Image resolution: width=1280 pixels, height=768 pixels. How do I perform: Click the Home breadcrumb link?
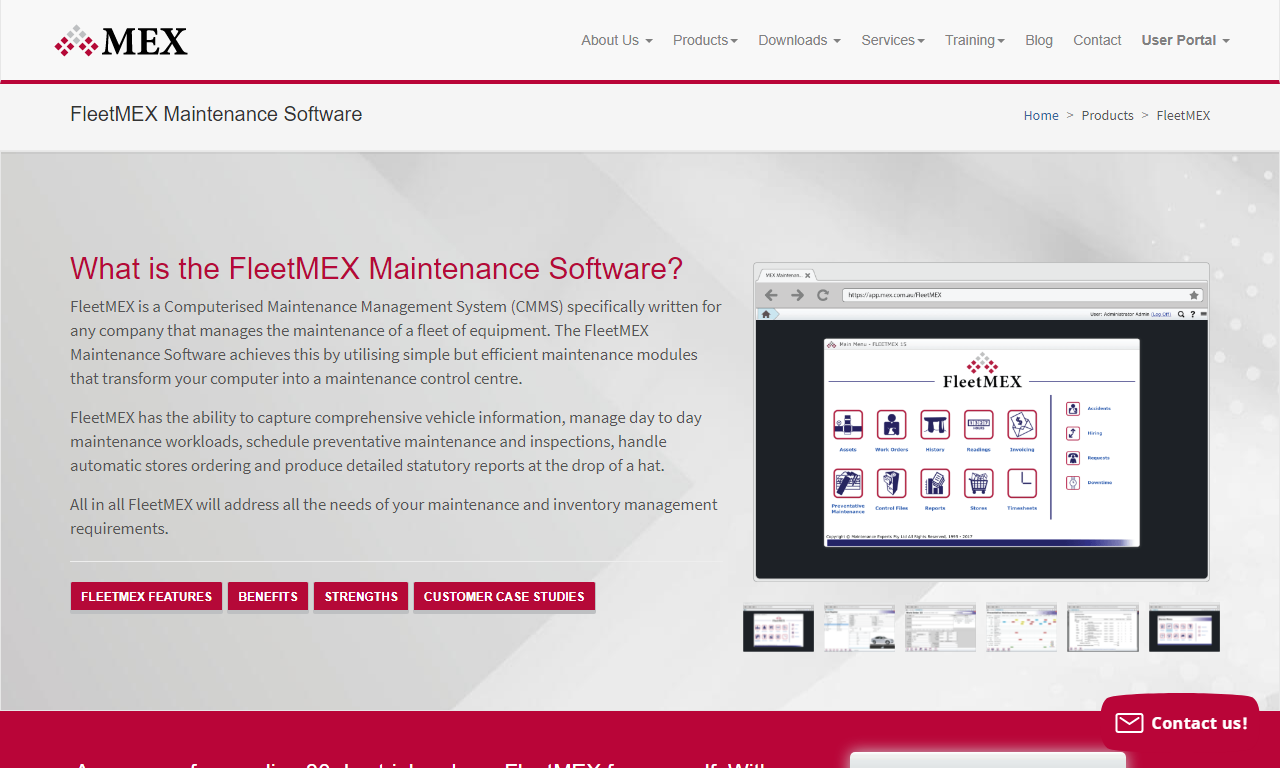point(1040,115)
